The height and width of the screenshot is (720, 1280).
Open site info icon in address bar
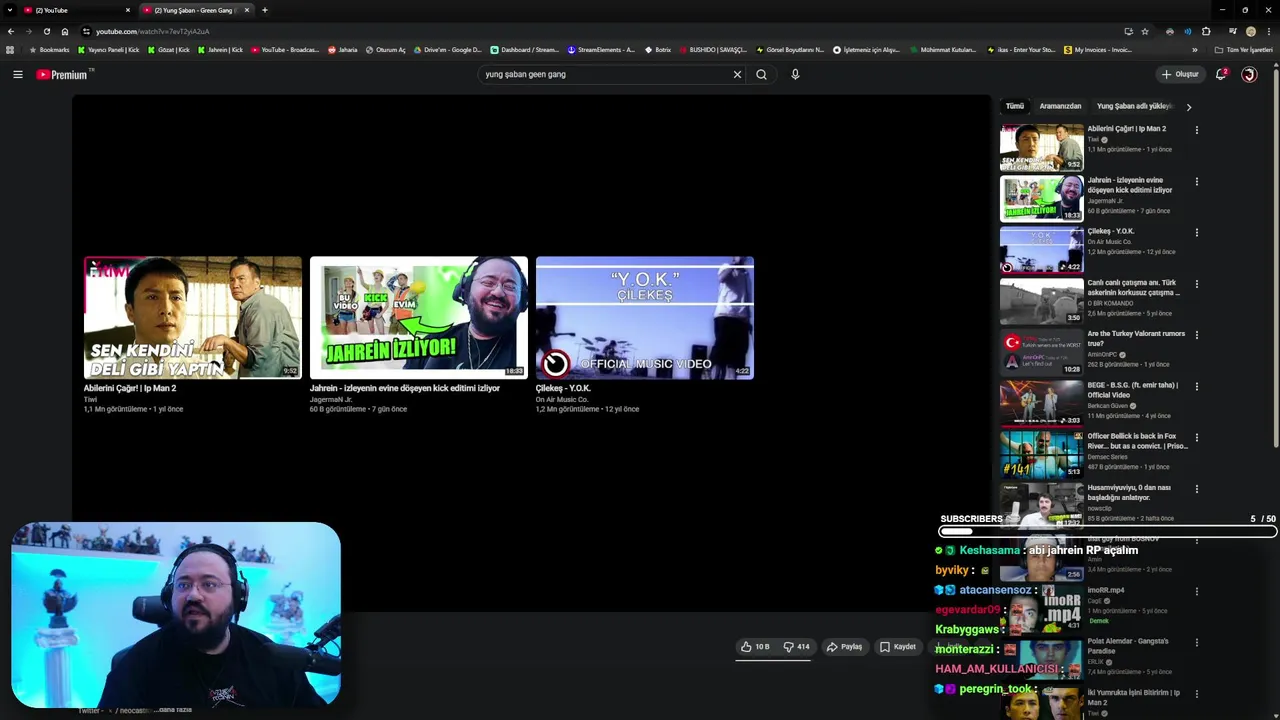click(x=86, y=31)
